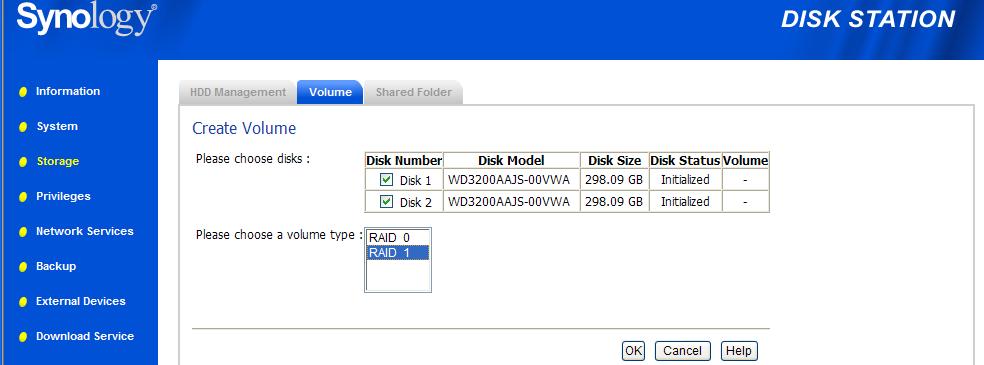Viewport: 984px width, 365px height.
Task: Click empty area of volume type listbox
Action: click(x=397, y=275)
